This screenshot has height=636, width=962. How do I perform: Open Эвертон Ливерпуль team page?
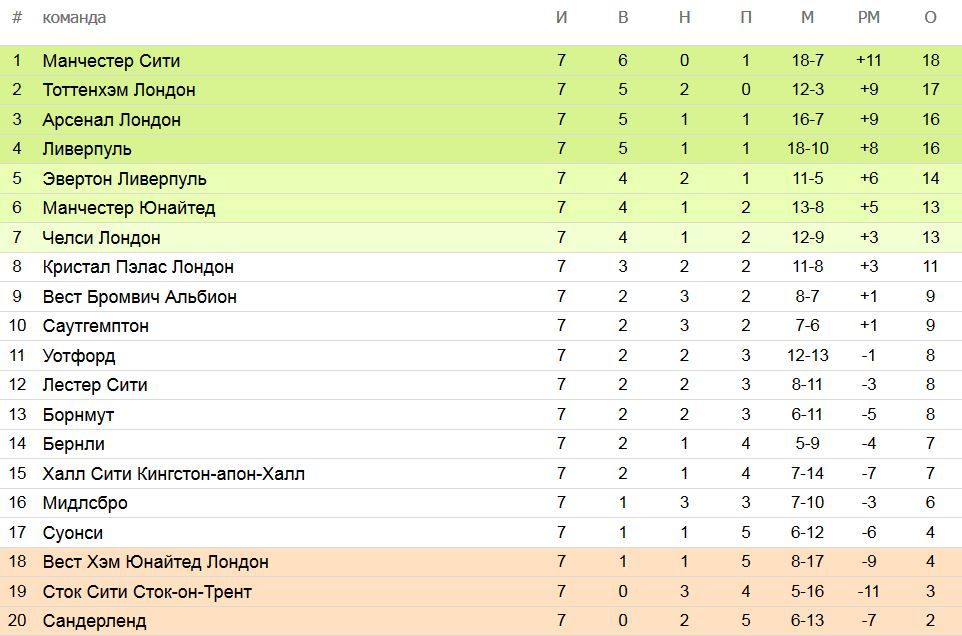tap(125, 179)
